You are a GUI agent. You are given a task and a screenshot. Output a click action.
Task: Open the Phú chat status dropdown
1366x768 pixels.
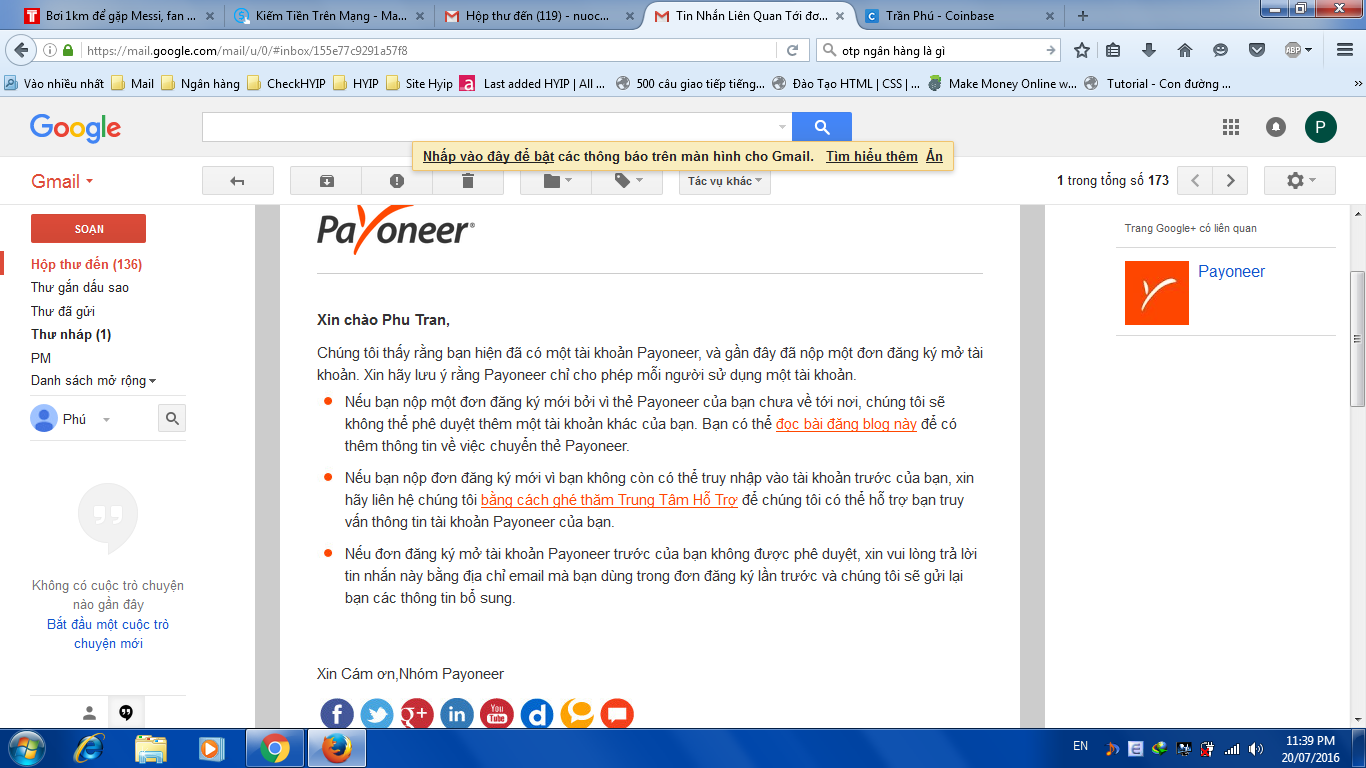pos(107,420)
